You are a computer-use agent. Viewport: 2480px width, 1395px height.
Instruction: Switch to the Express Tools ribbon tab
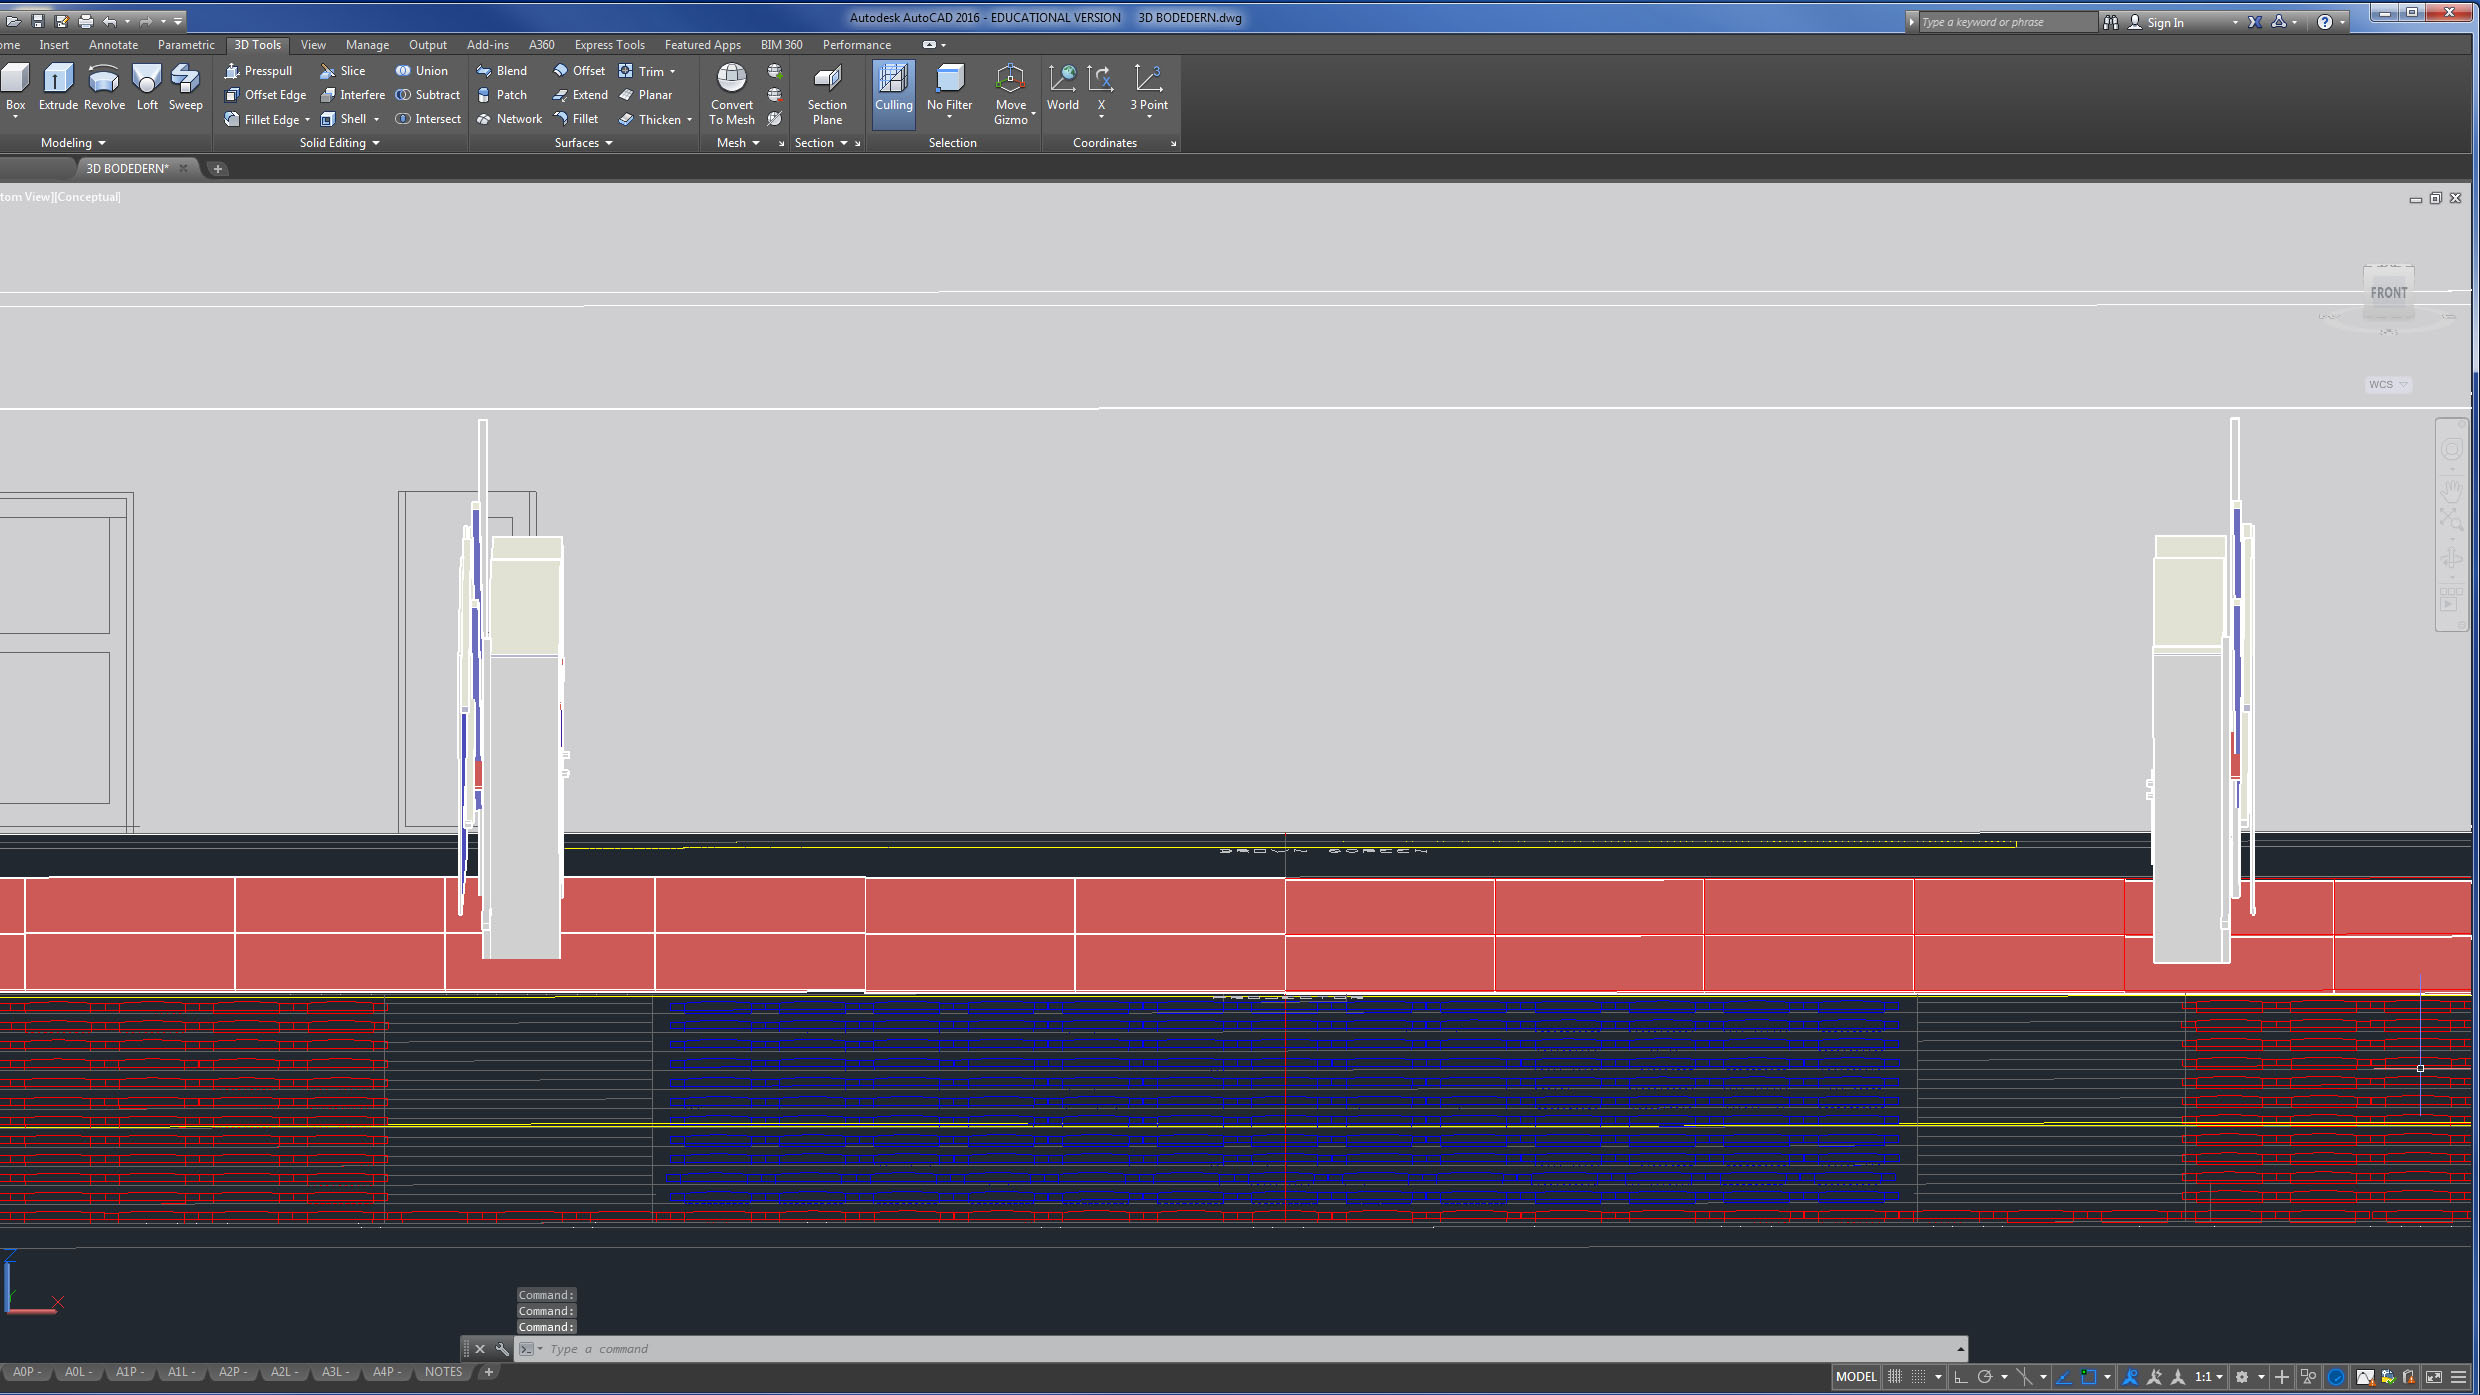[609, 45]
